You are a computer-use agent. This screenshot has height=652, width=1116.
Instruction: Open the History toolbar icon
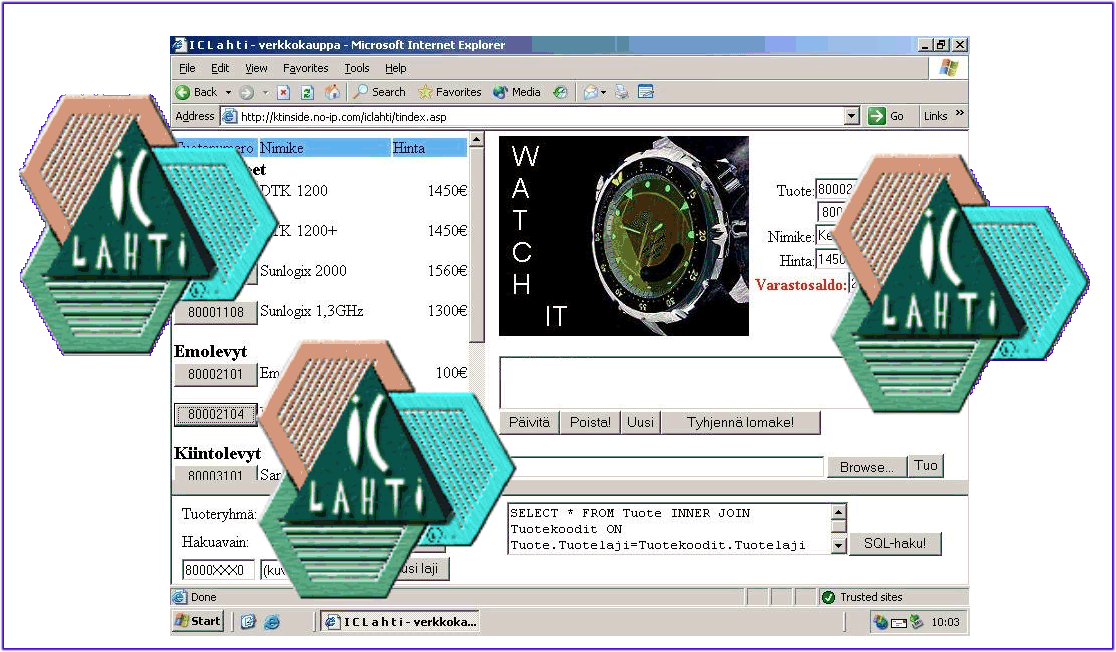click(561, 92)
